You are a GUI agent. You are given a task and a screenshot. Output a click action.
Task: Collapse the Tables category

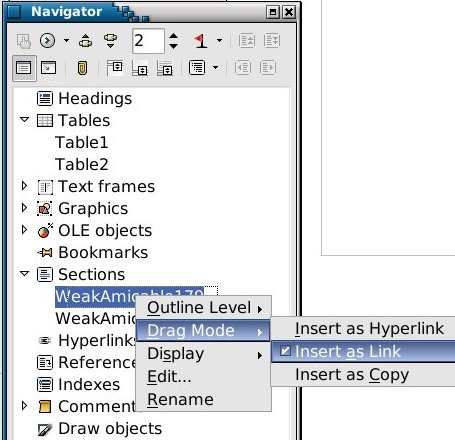(x=24, y=119)
